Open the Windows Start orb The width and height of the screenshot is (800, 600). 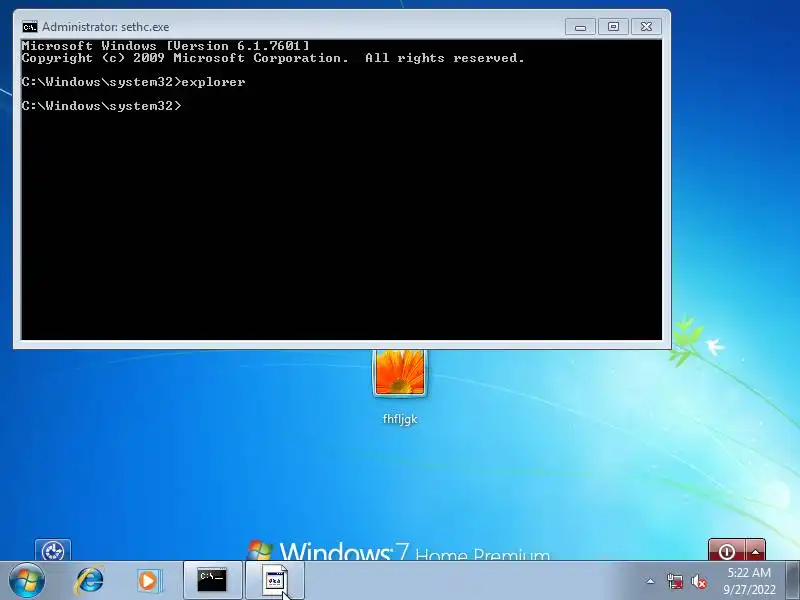coord(26,581)
